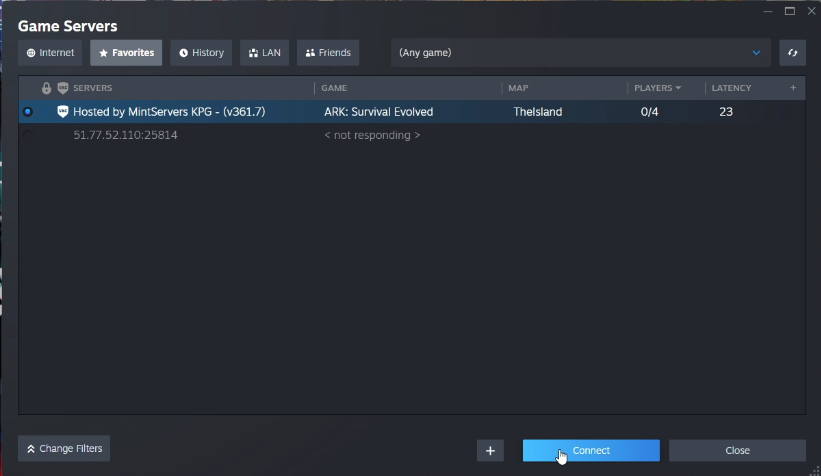Open the LAN tab
The height and width of the screenshot is (476, 821).
pos(264,53)
